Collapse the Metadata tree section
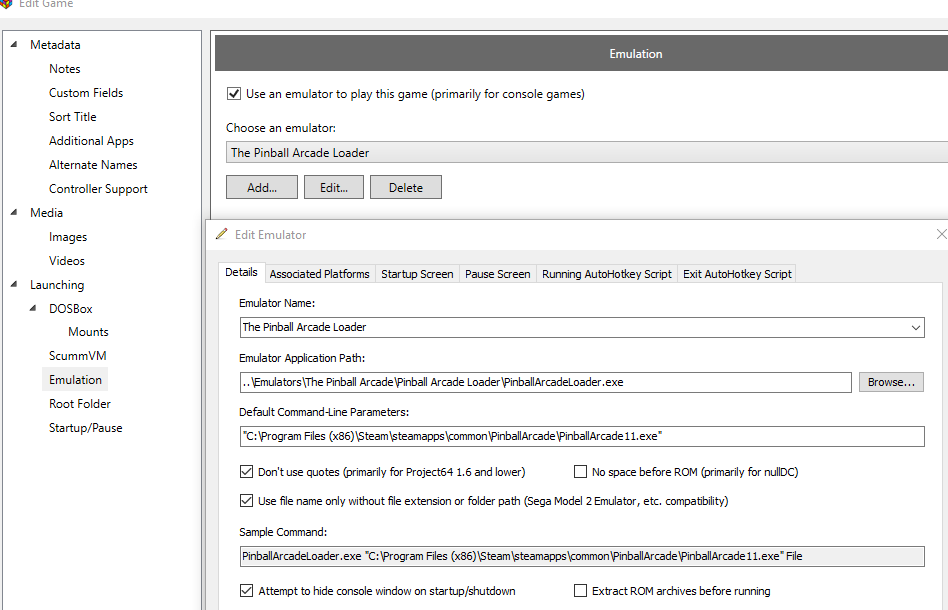Image resolution: width=948 pixels, height=610 pixels. [14, 44]
